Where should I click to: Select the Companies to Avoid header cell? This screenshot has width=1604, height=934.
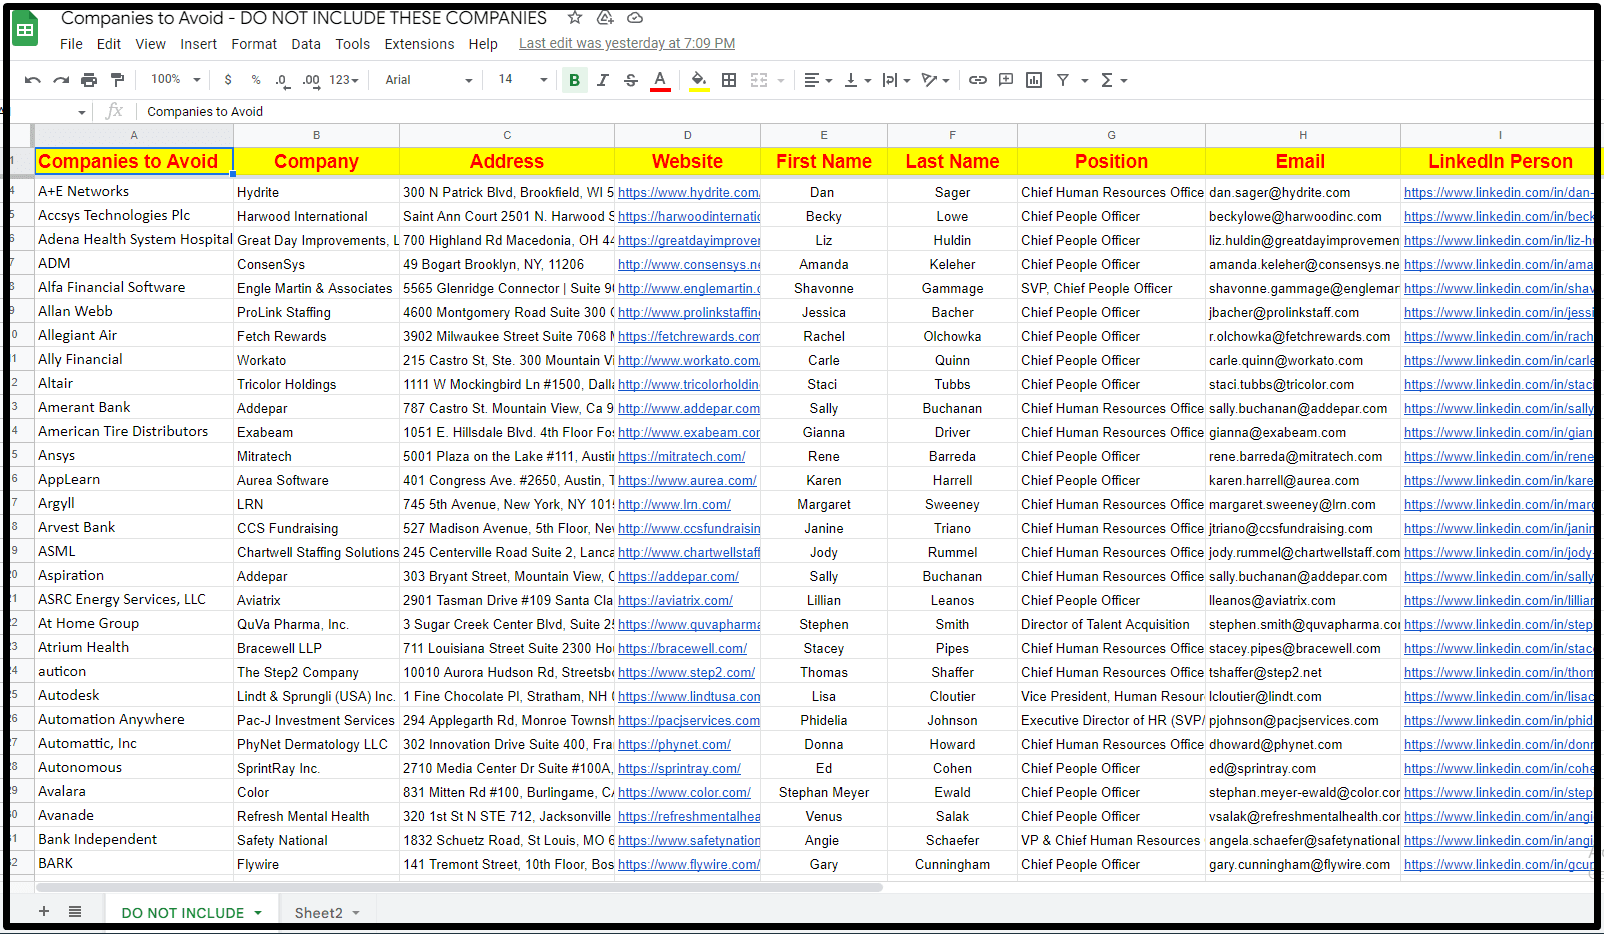coord(134,161)
